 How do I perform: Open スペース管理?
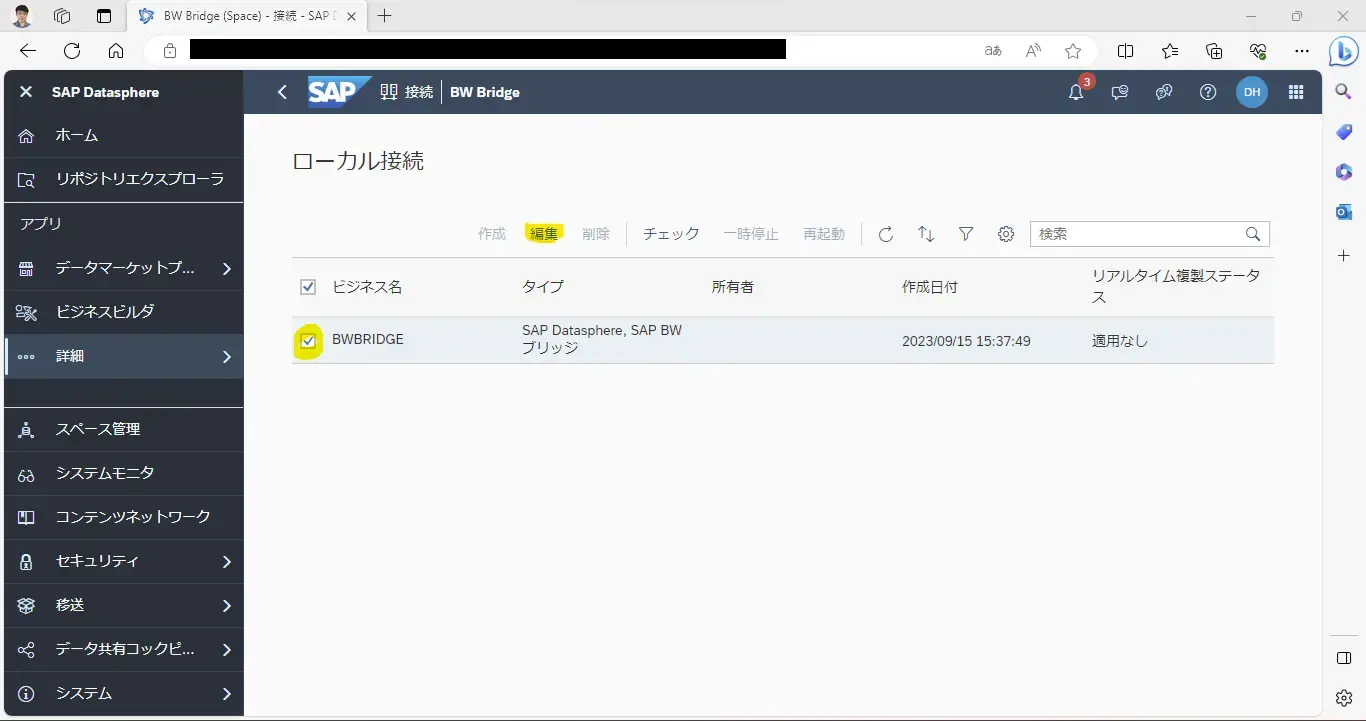coord(124,429)
